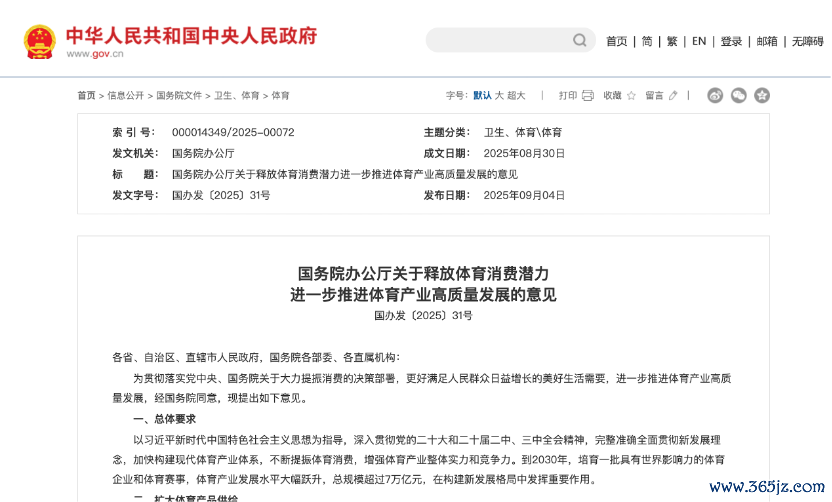Screen dimensions: 832x502
Task: Click the national emblem logo
Action: click(x=40, y=42)
